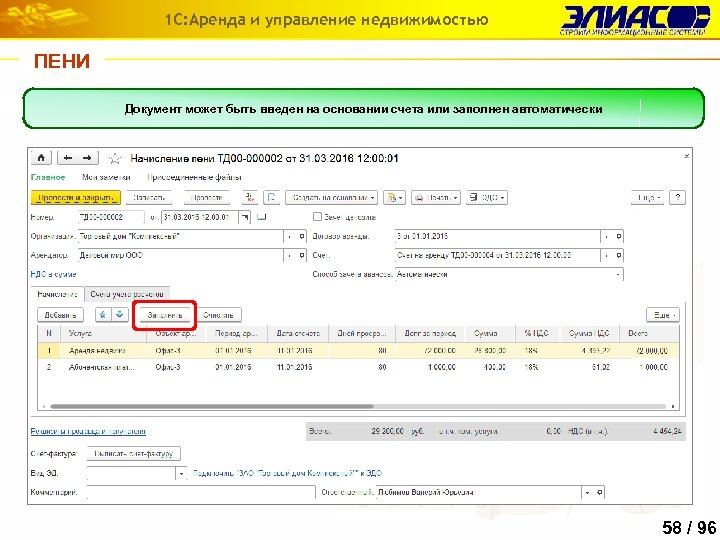The image size is (720, 540).
Task: Select the Начисление tab
Action: tap(57, 294)
